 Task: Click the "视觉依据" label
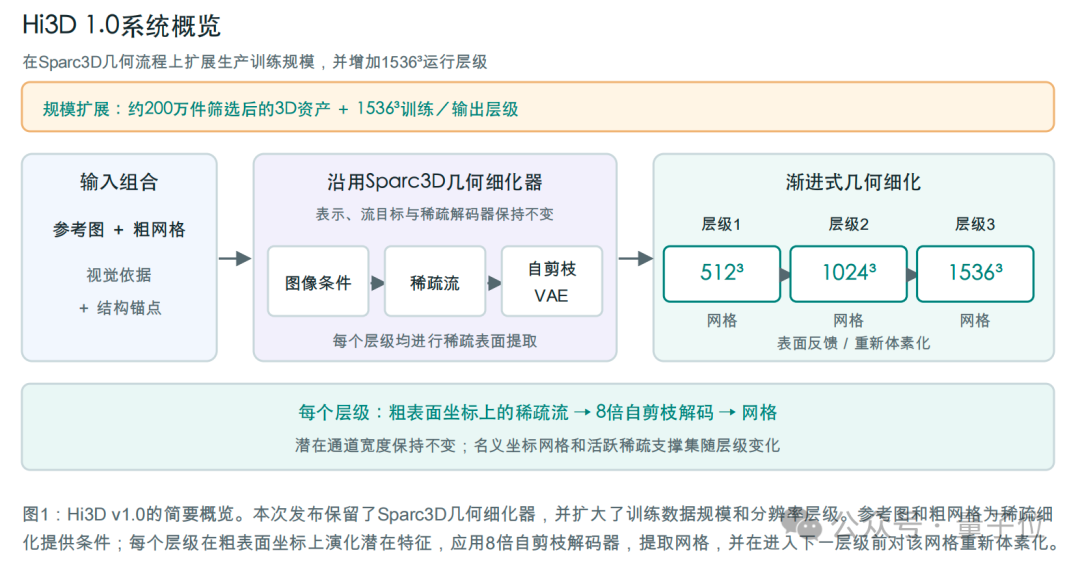[x=119, y=275]
